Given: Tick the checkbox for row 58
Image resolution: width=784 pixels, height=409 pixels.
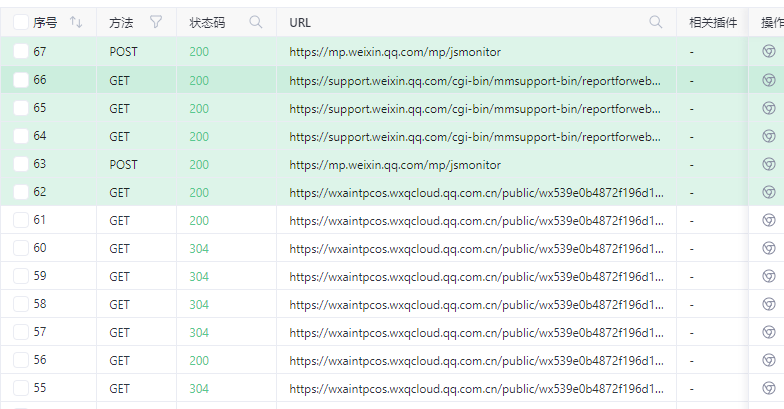Looking at the screenshot, I should [21, 304].
